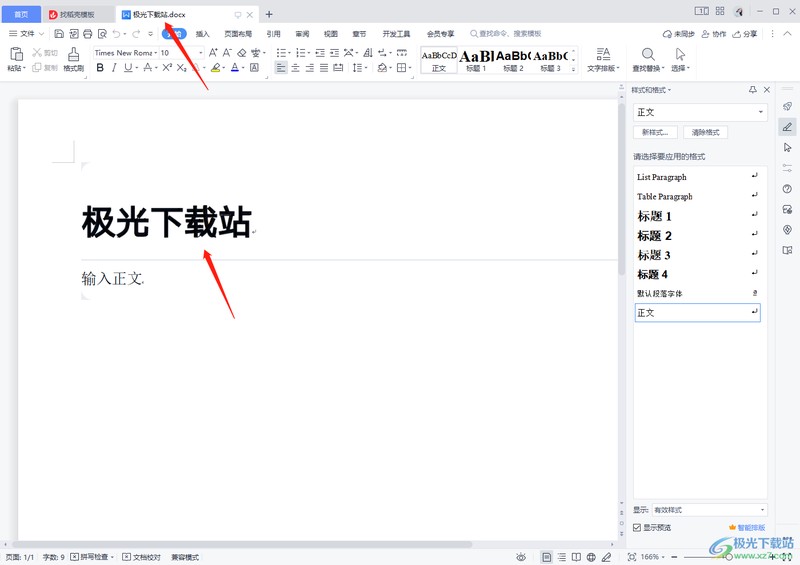
Task: Toggle Underline formatting
Action: (128, 67)
